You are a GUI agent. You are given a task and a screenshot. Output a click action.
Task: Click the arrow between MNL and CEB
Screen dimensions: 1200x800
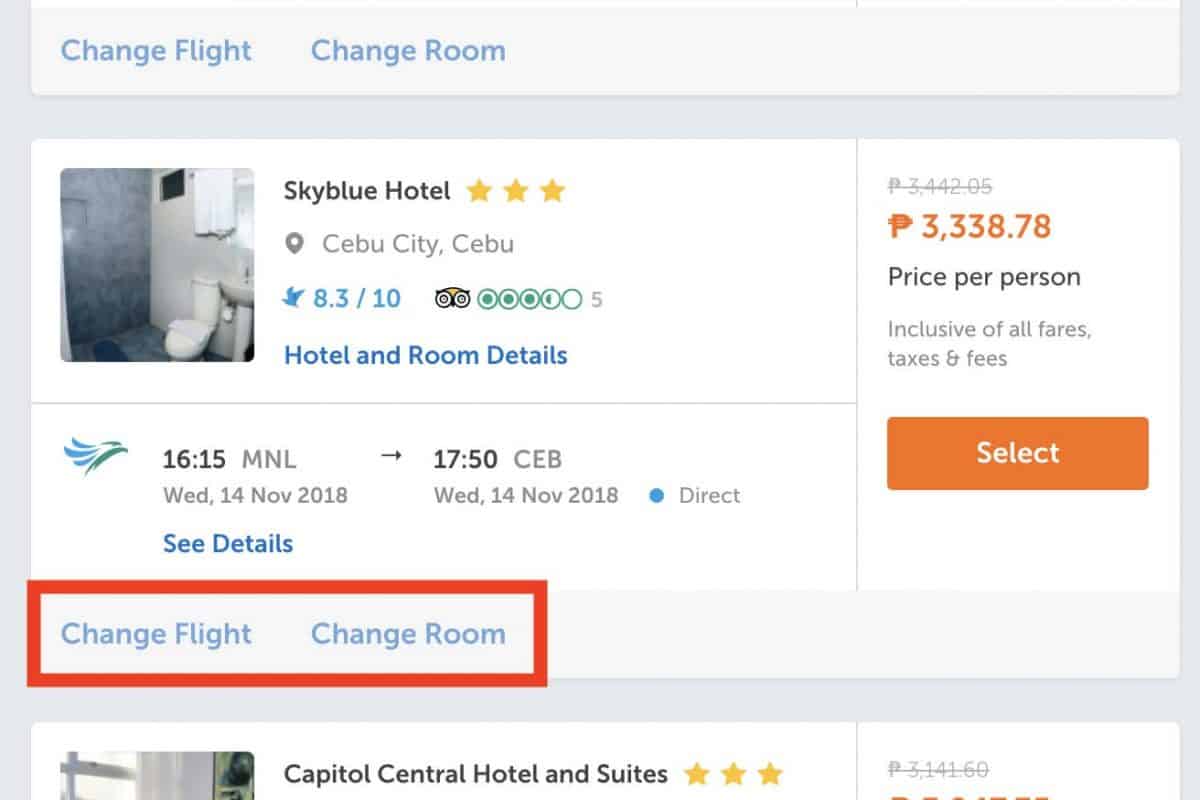pyautogui.click(x=391, y=457)
